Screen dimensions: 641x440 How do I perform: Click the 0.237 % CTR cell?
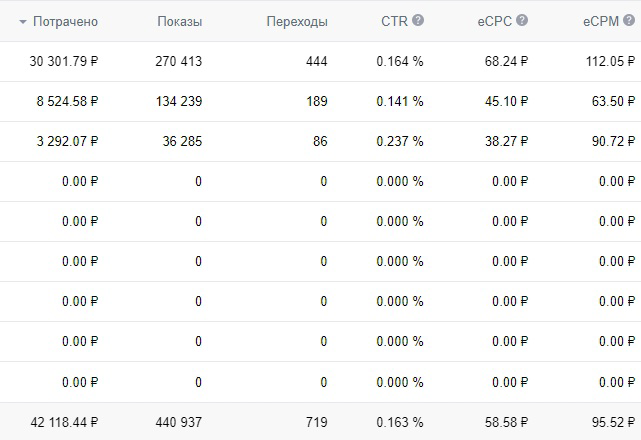point(400,141)
